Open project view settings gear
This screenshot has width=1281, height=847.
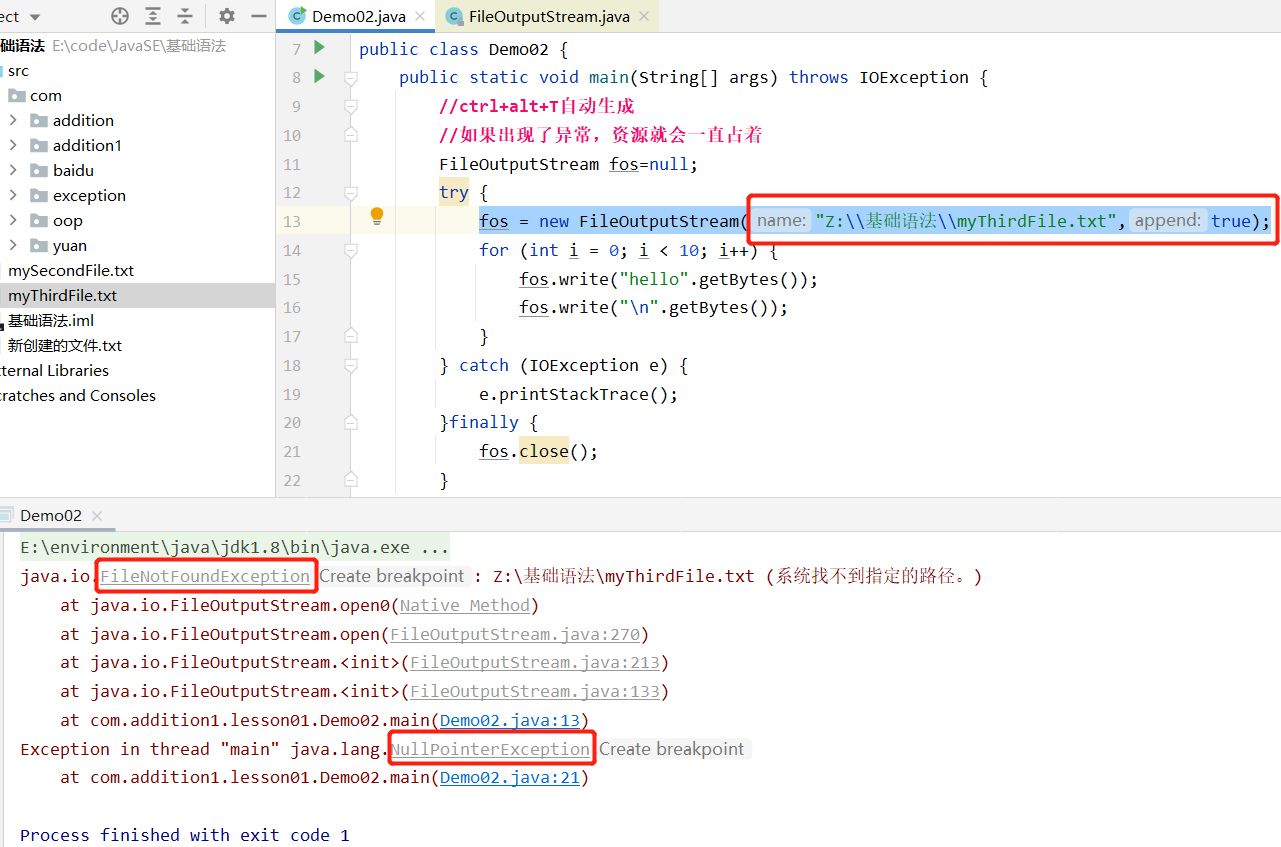click(x=227, y=16)
